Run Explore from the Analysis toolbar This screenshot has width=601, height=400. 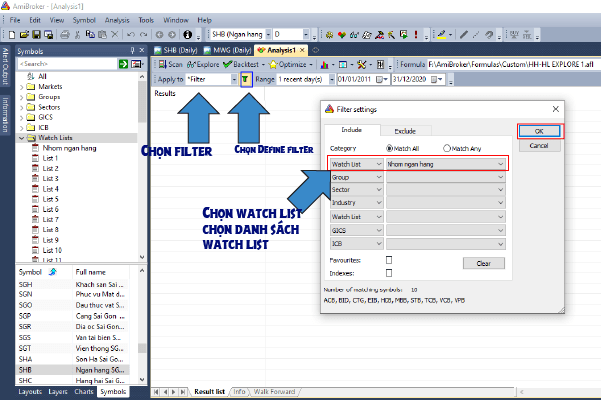click(203, 64)
